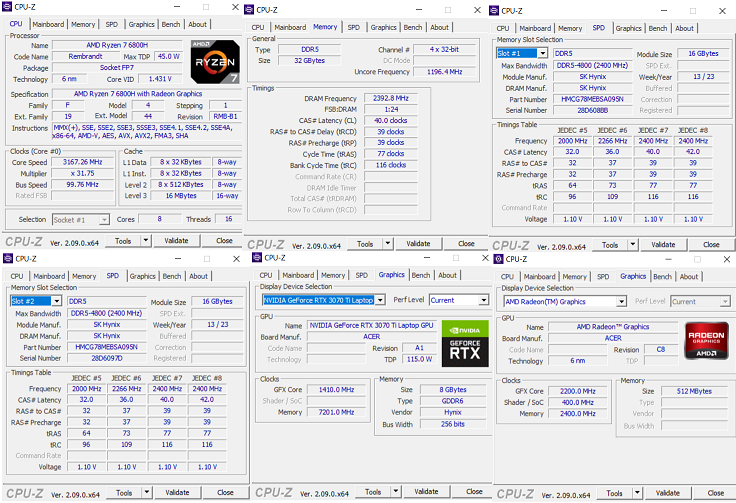Click the CPU-Z title icon in Radeon Graphics window
This screenshot has height=503, width=736.
coord(498,259)
